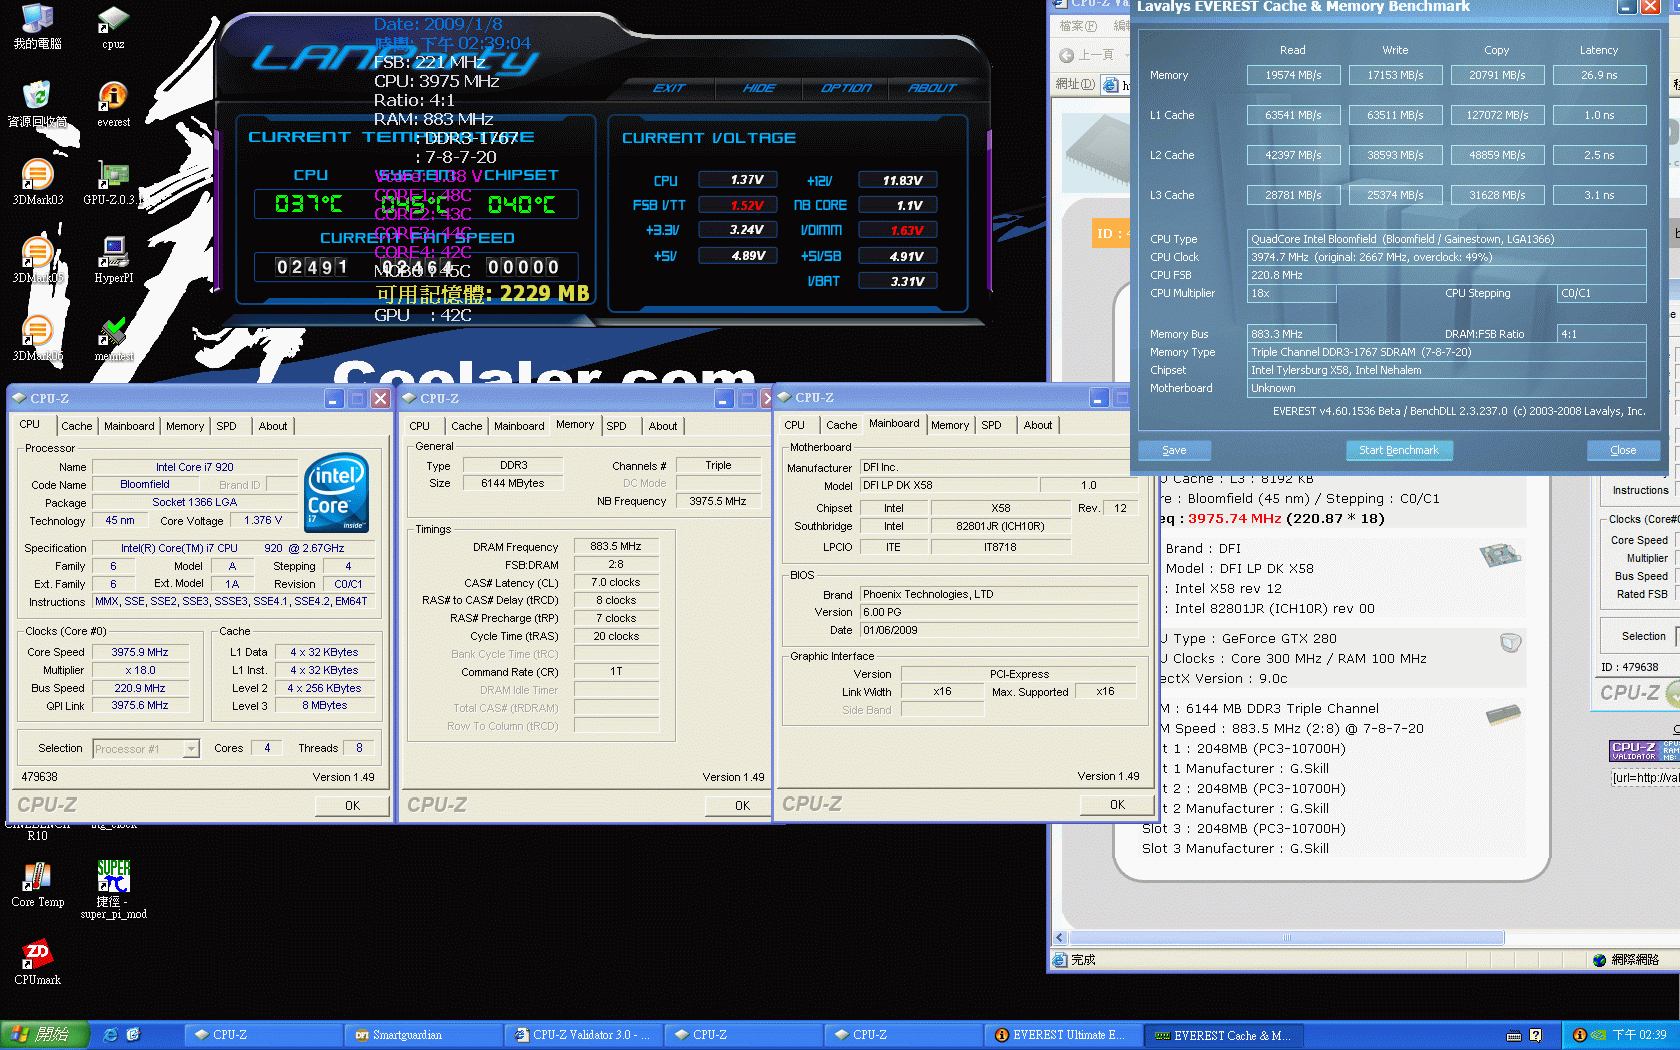Open the Windows 開始 Start menu

click(45, 1035)
